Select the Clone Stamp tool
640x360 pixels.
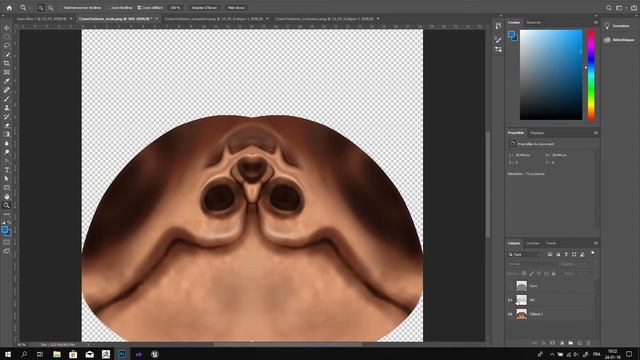click(7, 108)
